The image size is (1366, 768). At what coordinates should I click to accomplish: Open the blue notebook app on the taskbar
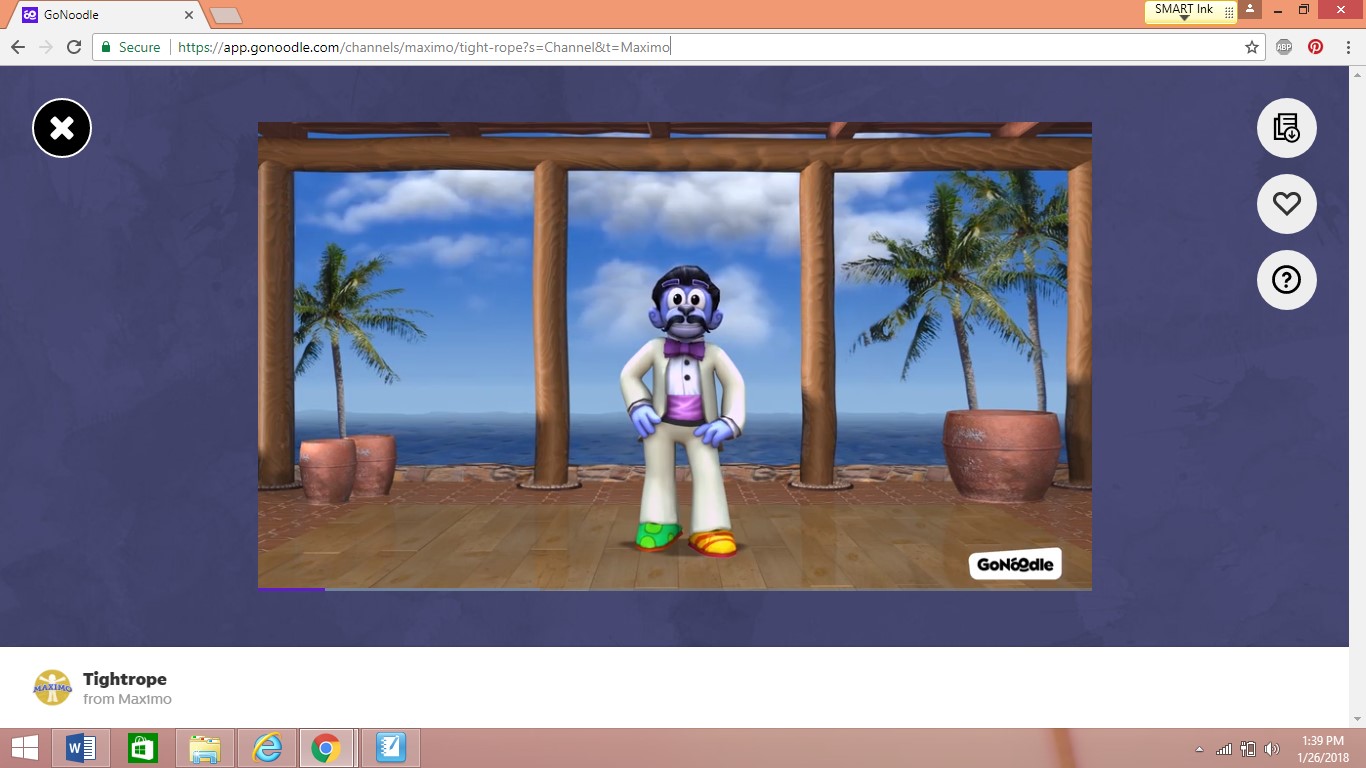390,748
